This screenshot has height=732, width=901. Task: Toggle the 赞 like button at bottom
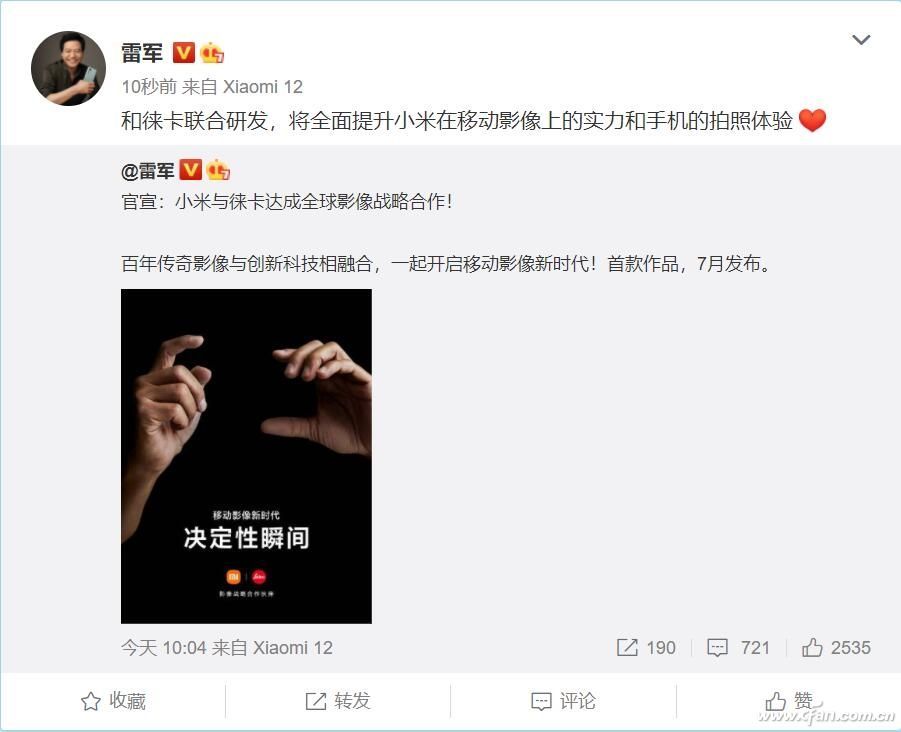click(x=788, y=701)
